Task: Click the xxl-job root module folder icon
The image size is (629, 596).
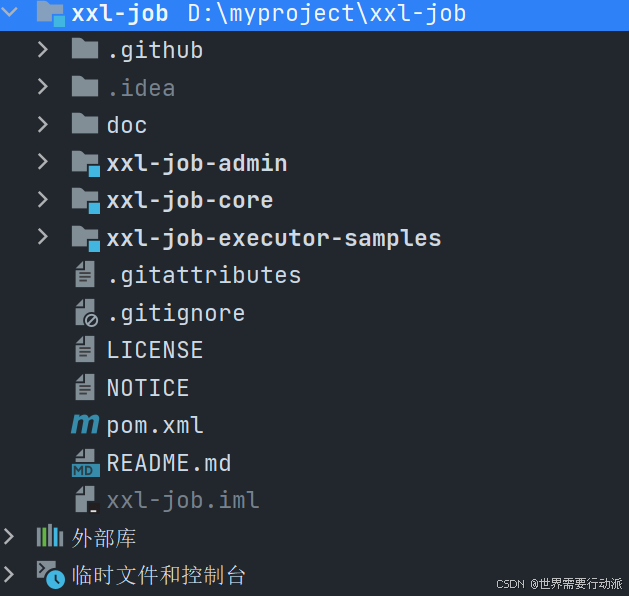Action: (51, 14)
